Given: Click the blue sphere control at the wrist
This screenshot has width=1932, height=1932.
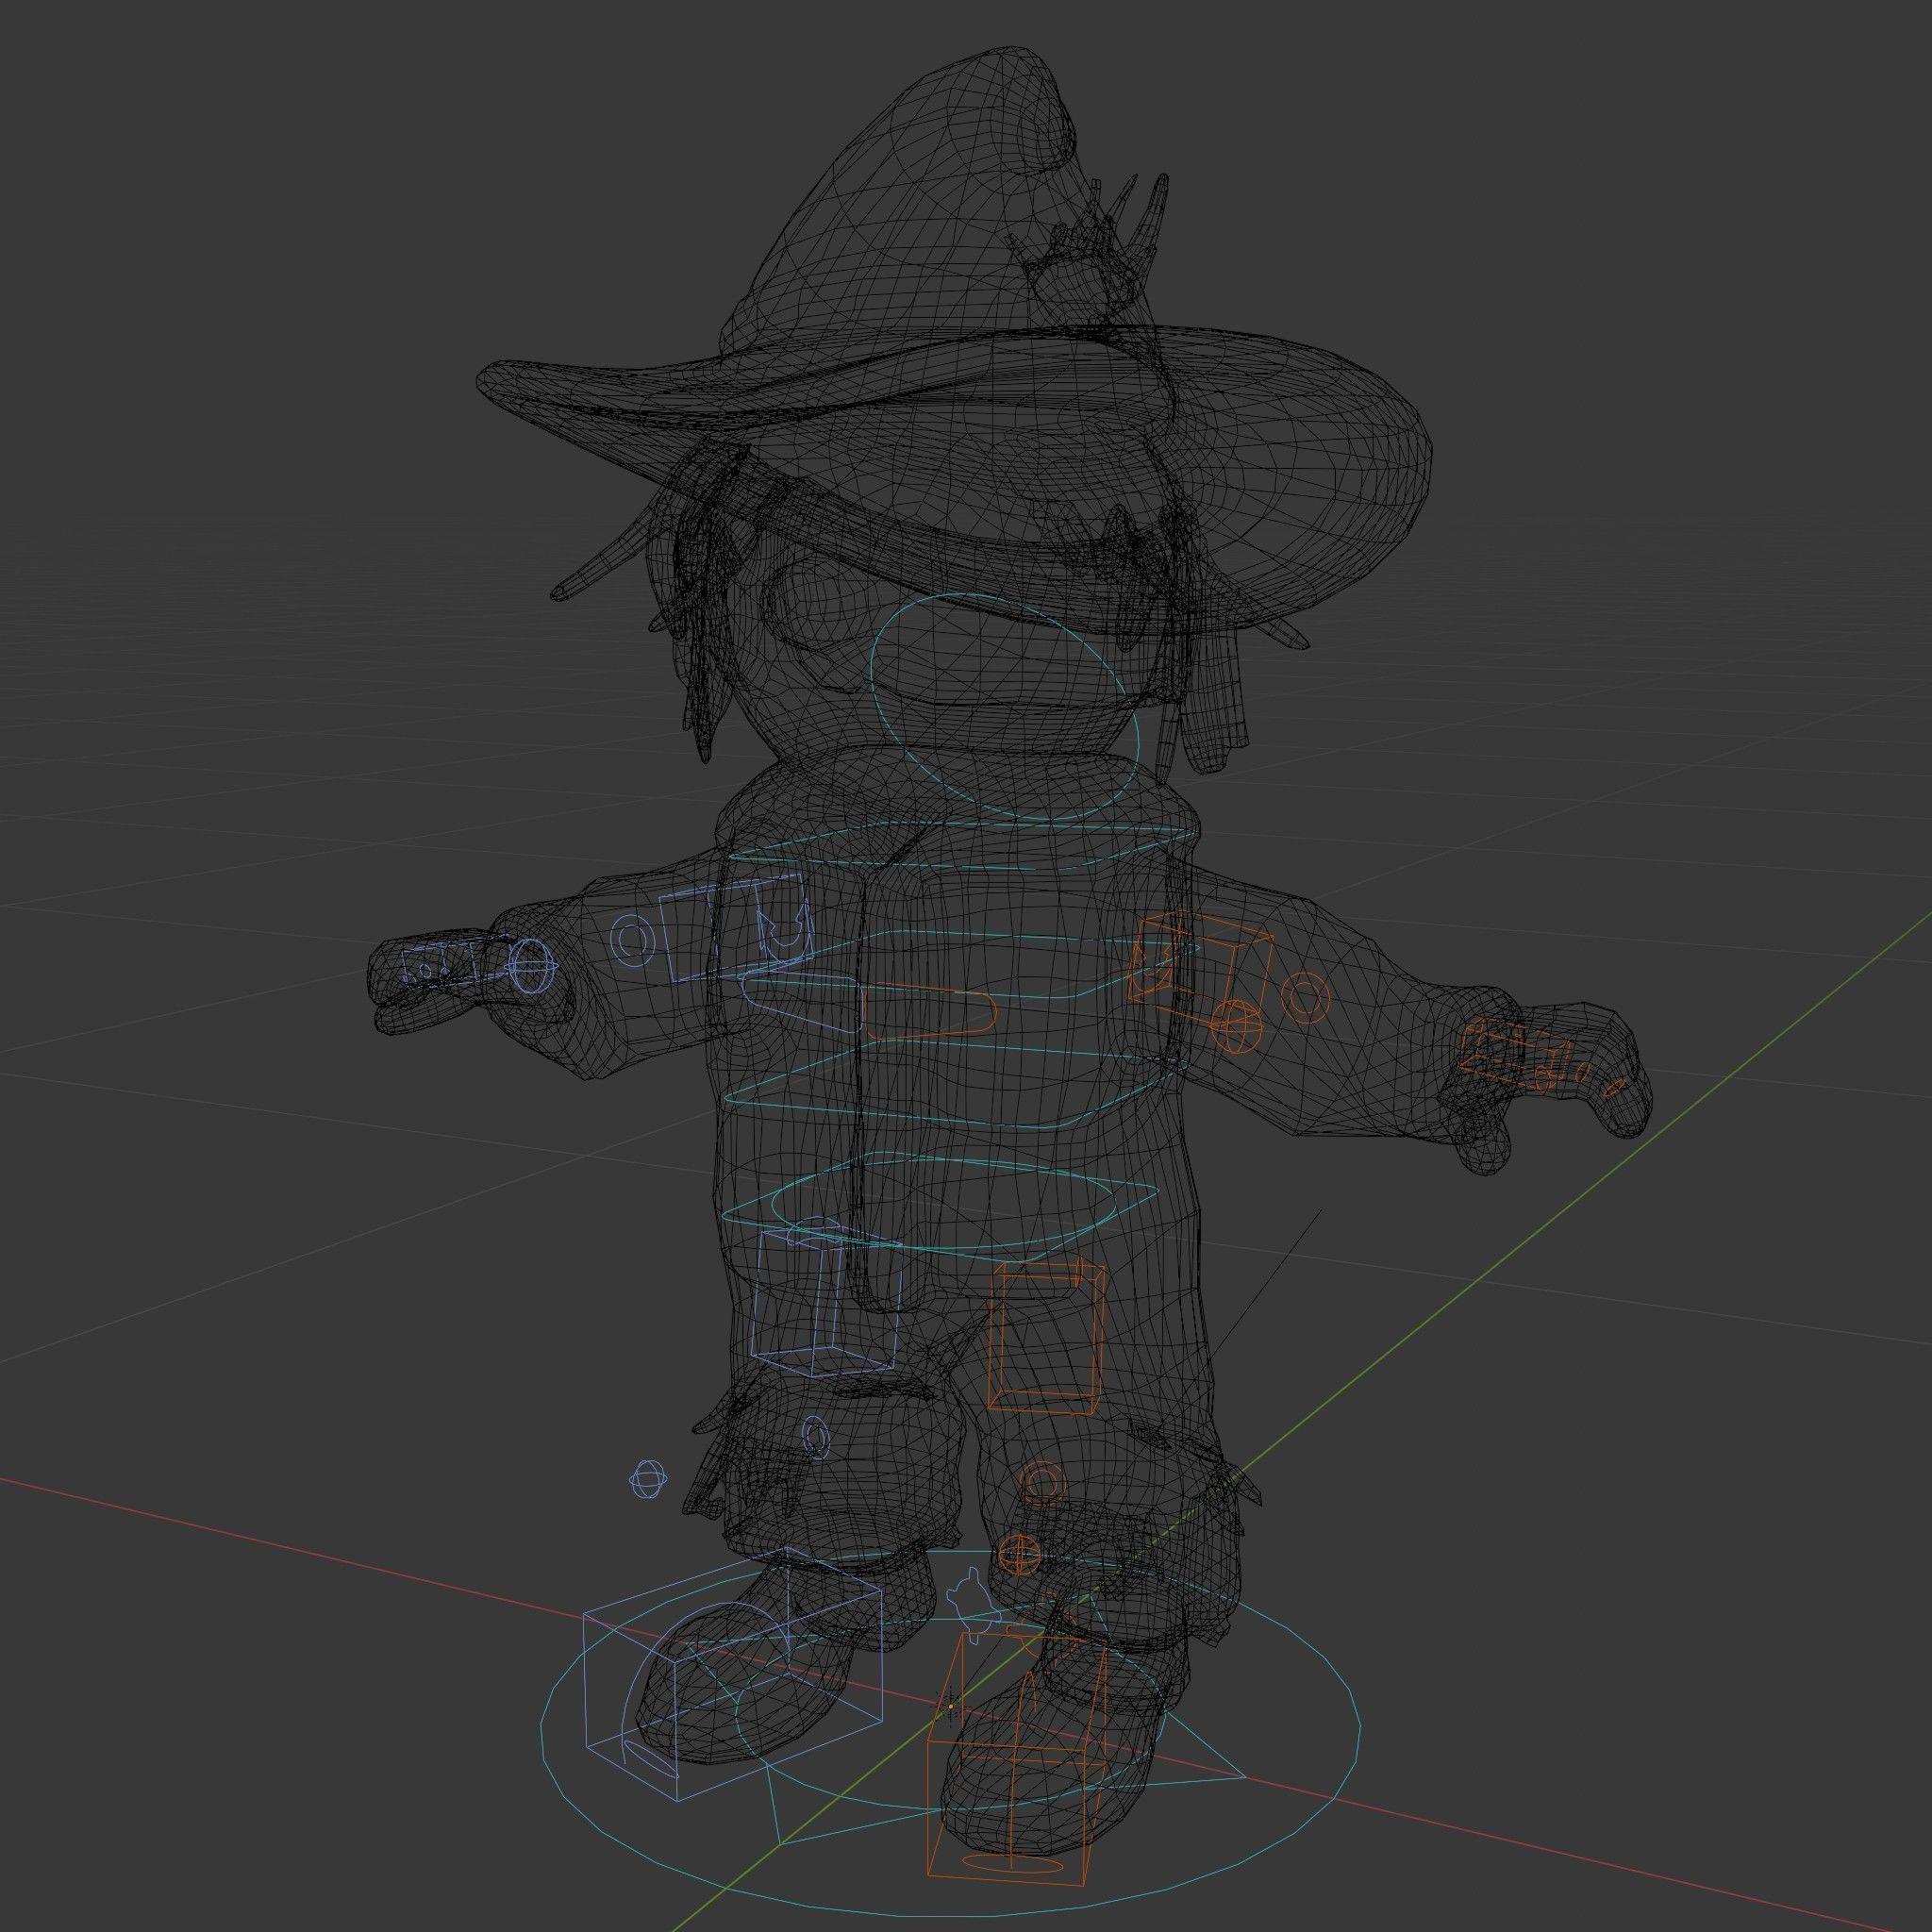Looking at the screenshot, I should pyautogui.click(x=531, y=965).
